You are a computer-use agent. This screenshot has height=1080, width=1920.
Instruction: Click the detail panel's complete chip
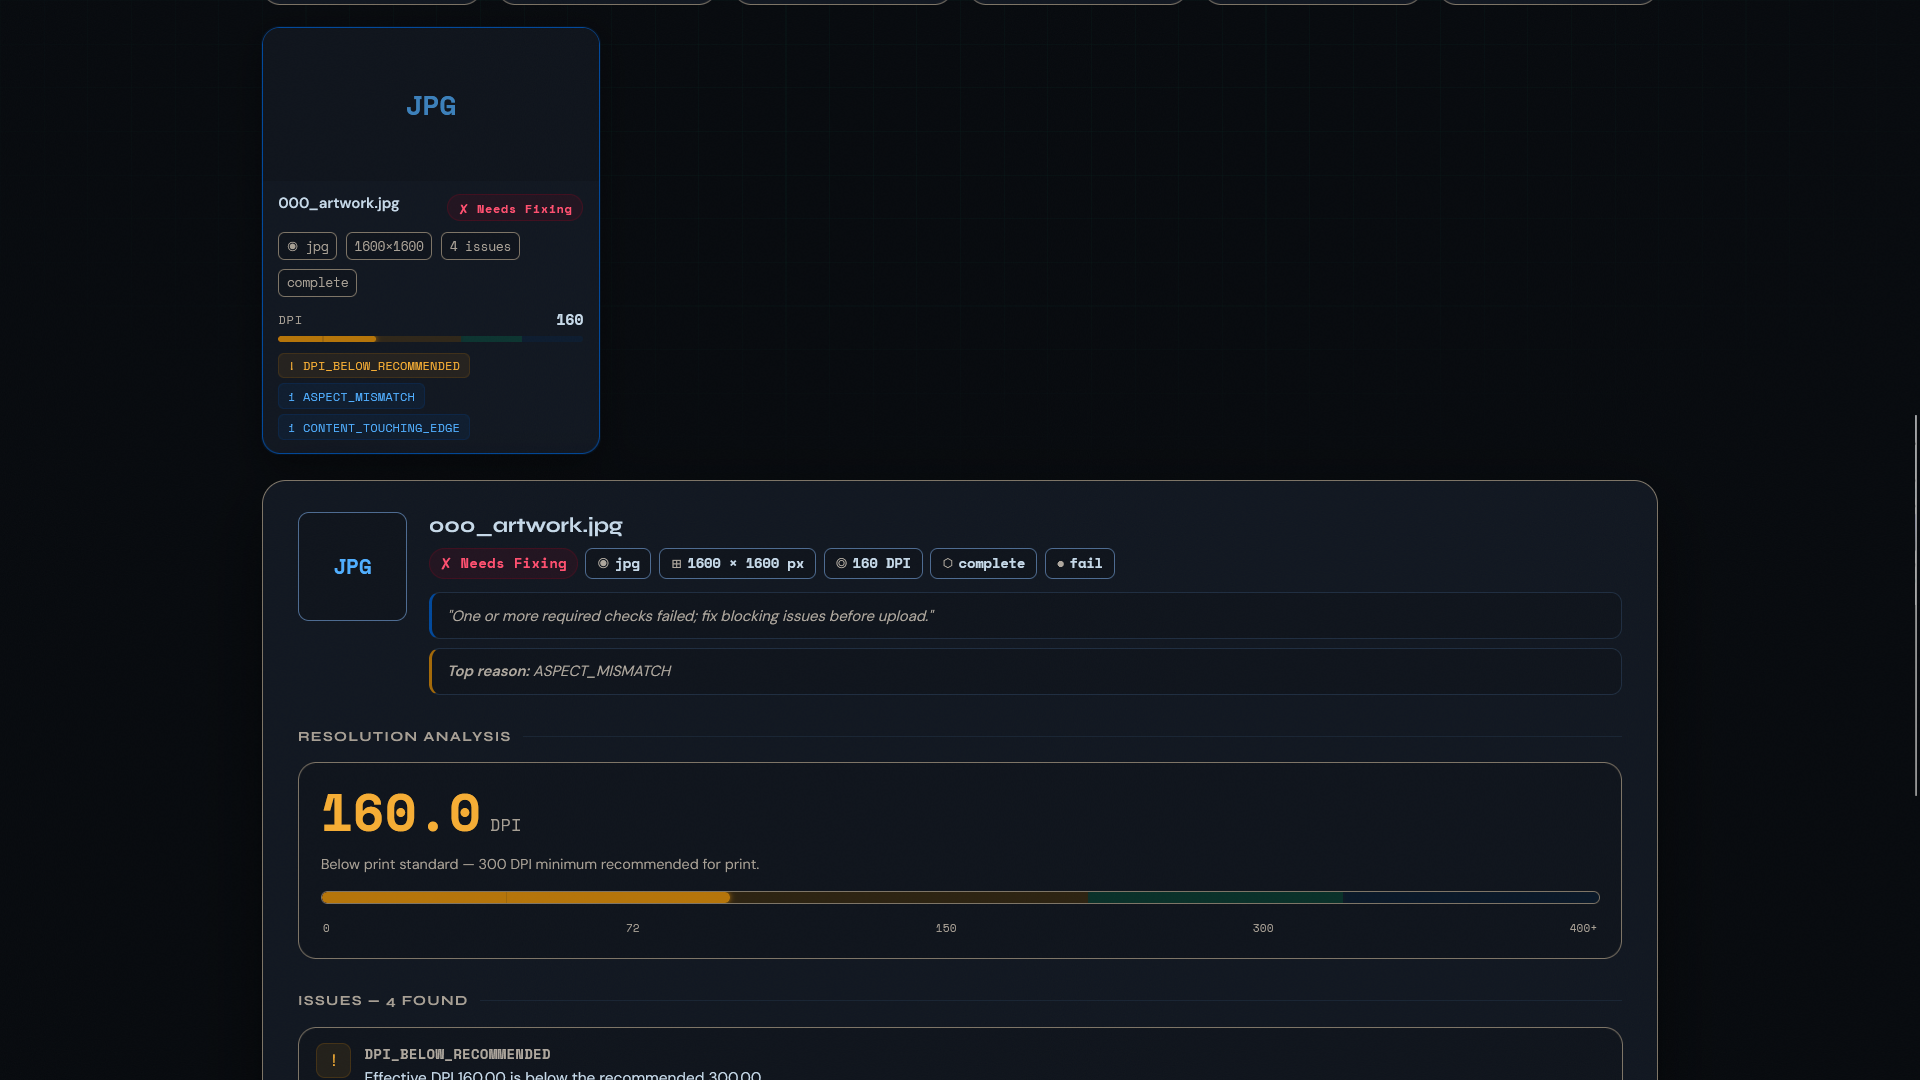point(983,564)
